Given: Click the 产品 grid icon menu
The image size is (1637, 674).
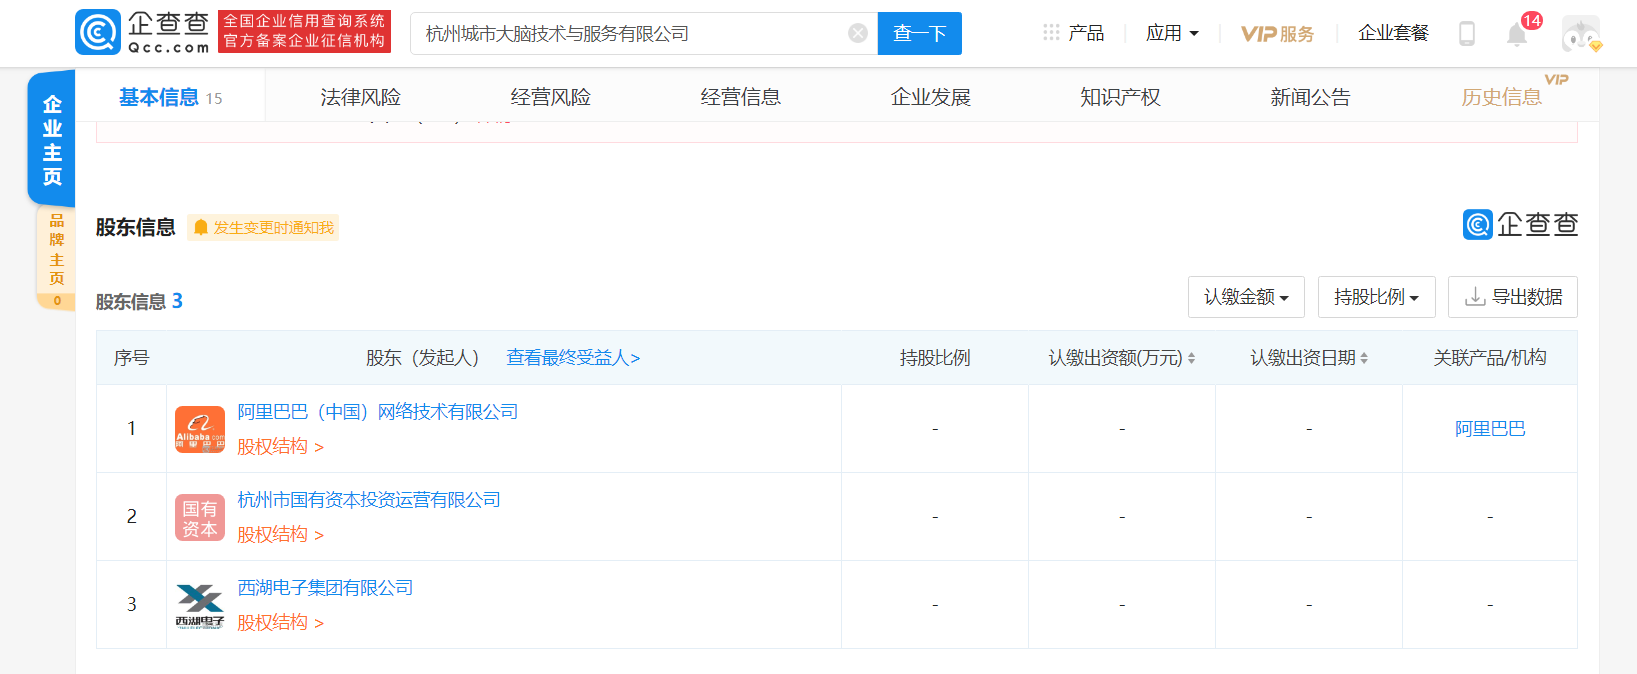Looking at the screenshot, I should coord(1073,33).
